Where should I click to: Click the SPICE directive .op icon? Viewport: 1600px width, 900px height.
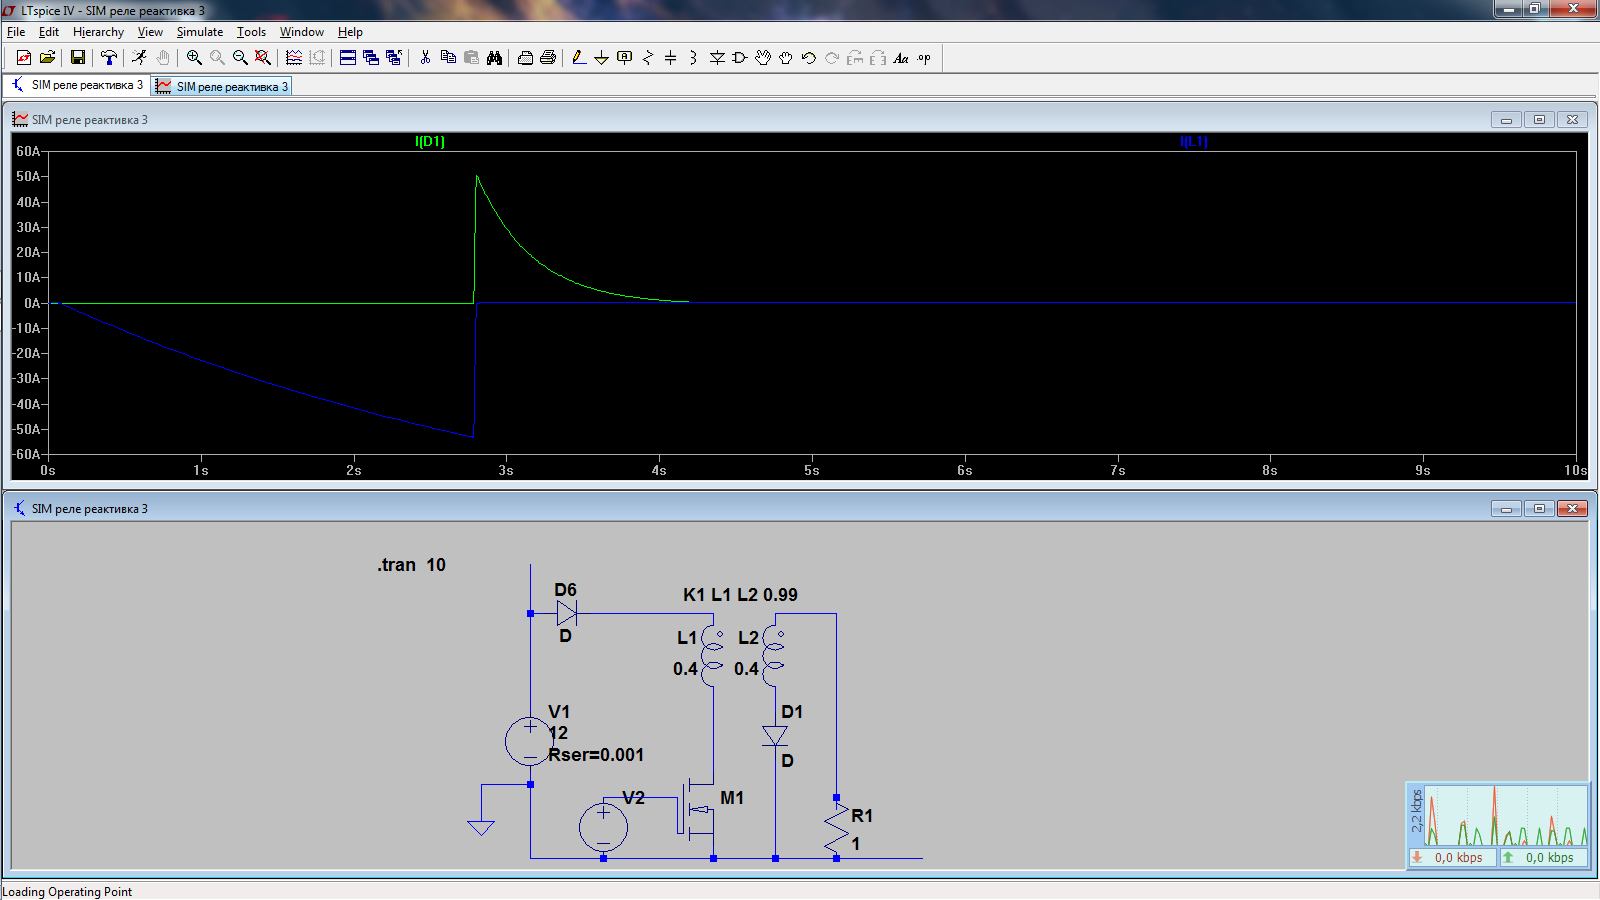pyautogui.click(x=924, y=58)
